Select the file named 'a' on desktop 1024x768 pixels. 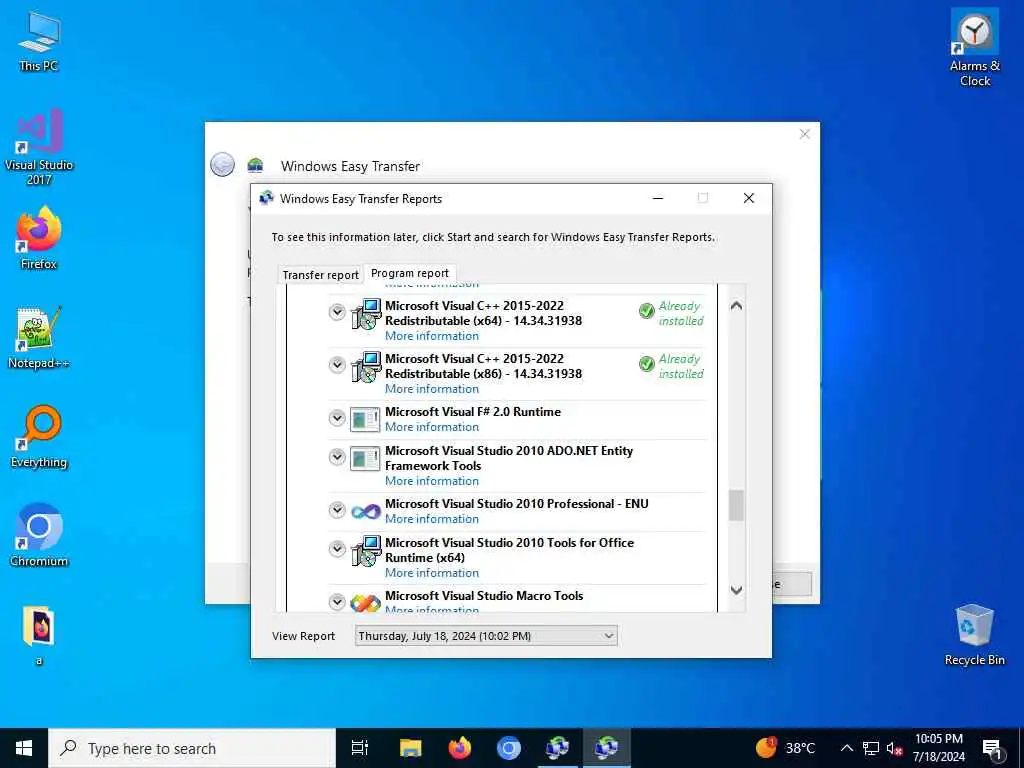[39, 635]
